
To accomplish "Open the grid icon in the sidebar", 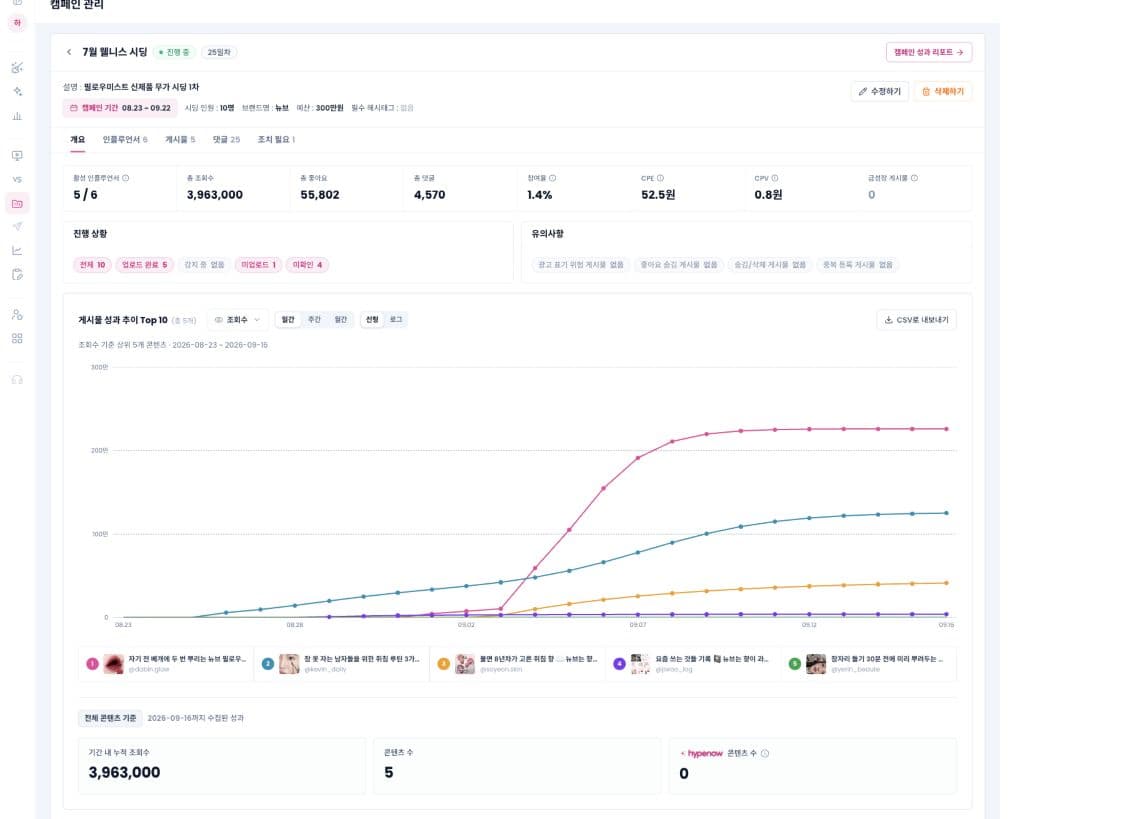I will tap(17, 339).
